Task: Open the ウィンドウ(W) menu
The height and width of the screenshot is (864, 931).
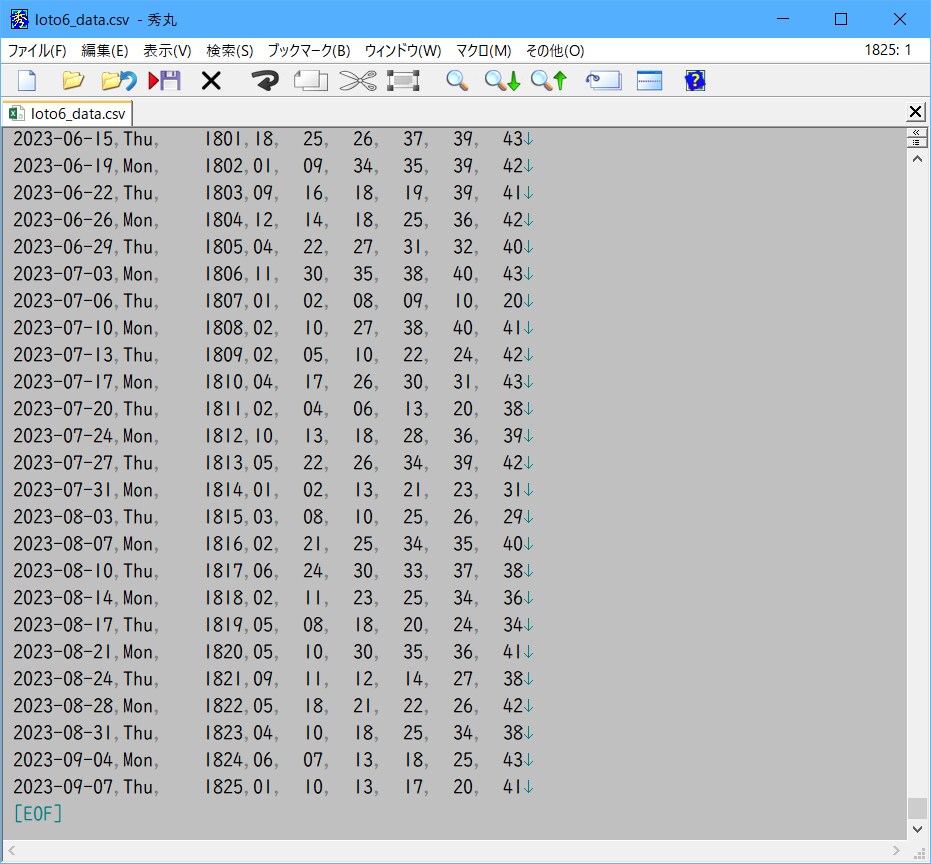Action: click(403, 51)
